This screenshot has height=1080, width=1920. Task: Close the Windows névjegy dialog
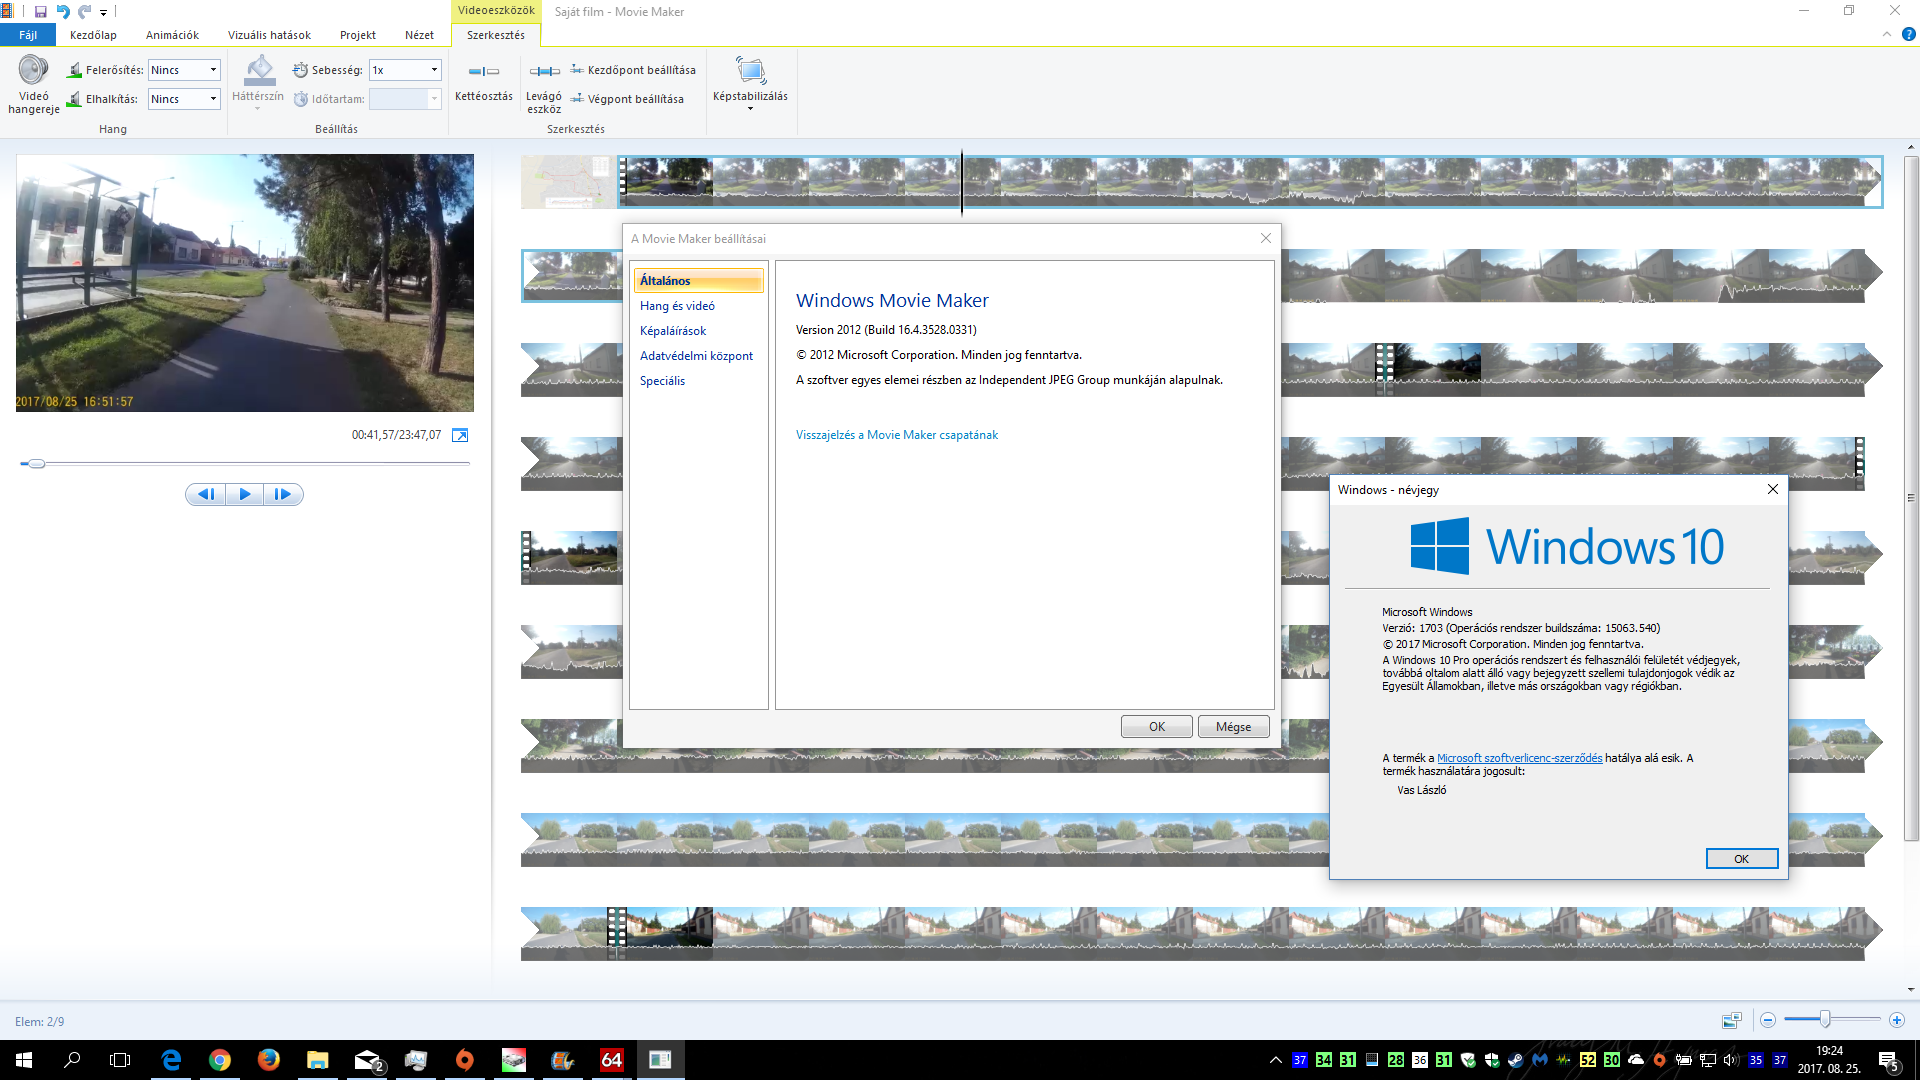coord(1772,490)
